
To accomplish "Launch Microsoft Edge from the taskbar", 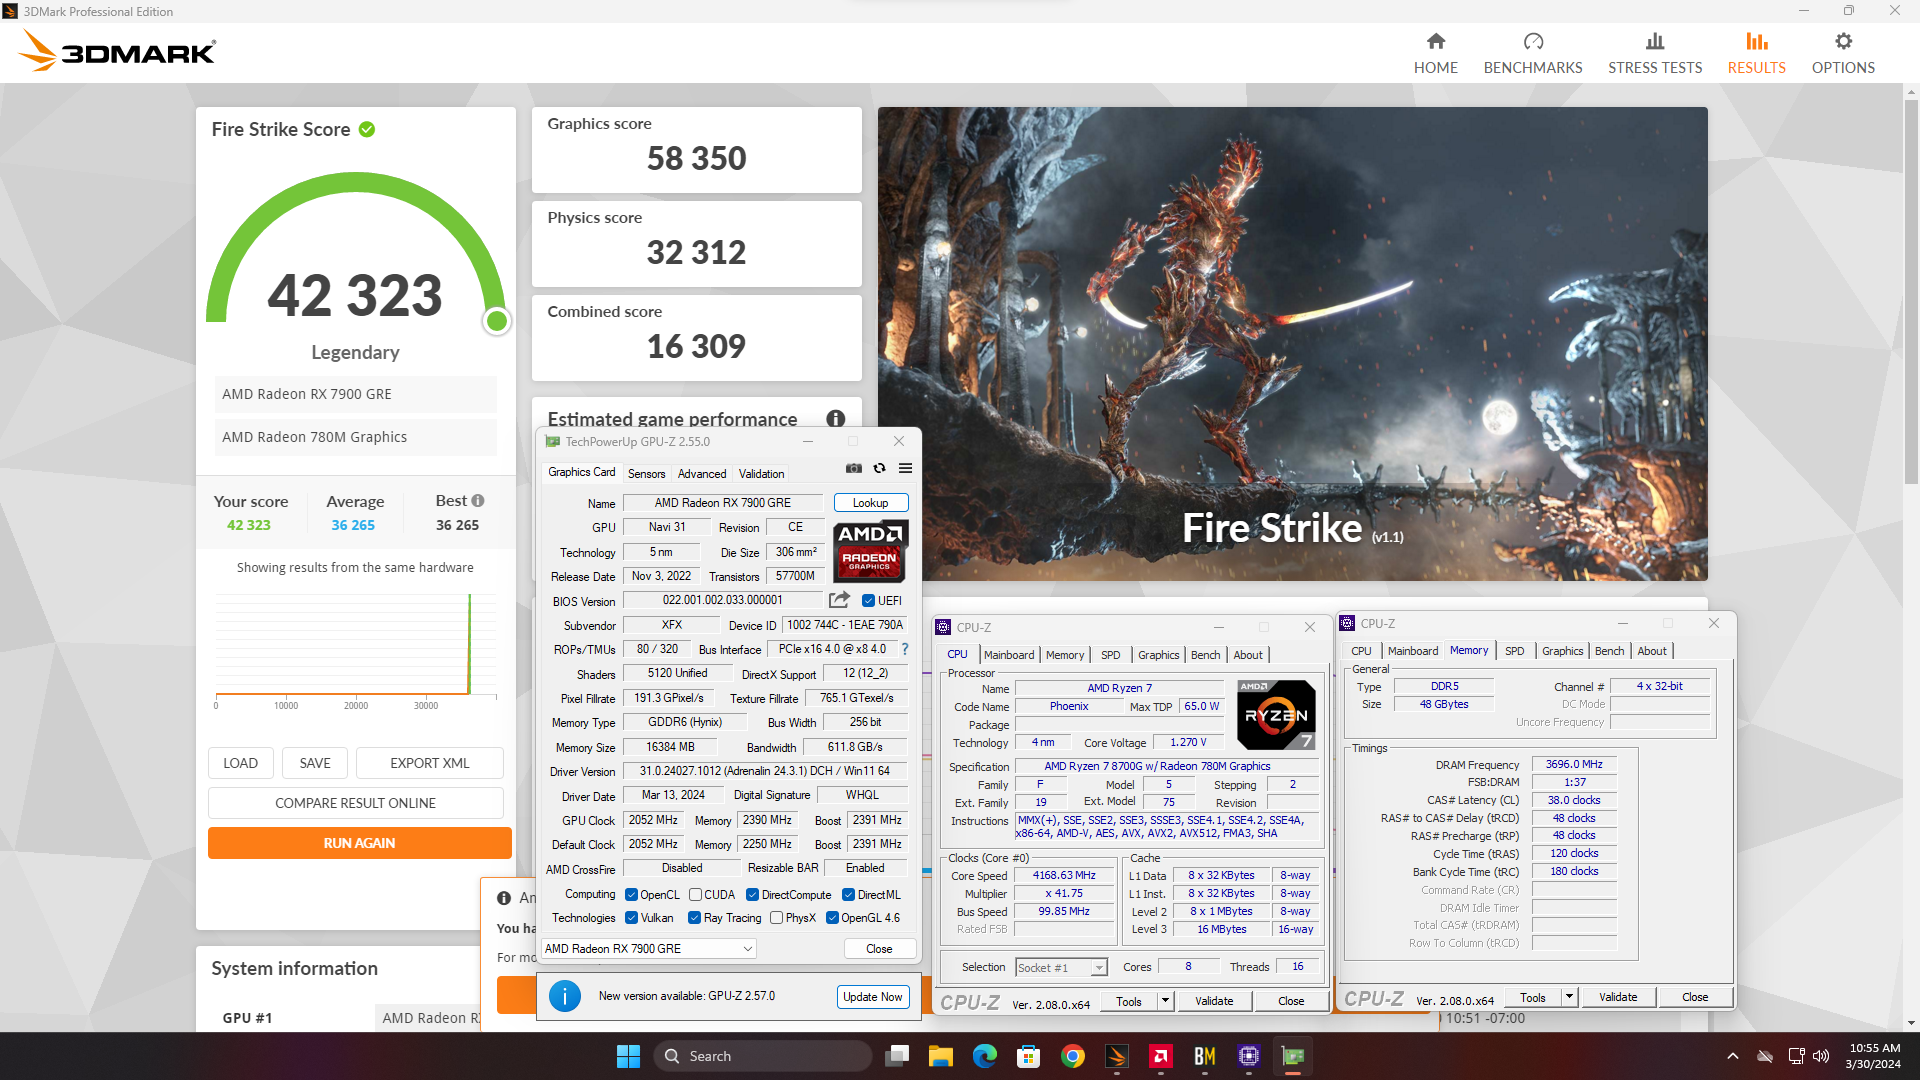I will 985,1056.
